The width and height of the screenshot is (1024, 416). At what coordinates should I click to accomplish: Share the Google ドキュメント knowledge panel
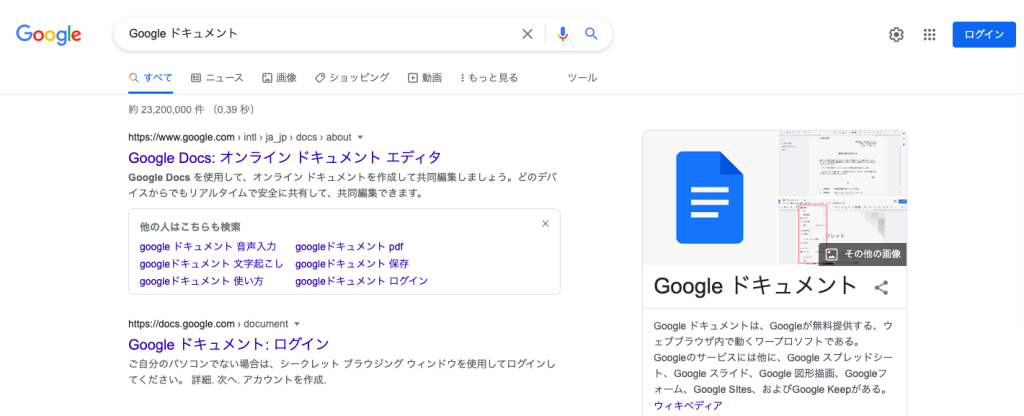pyautogui.click(x=882, y=287)
